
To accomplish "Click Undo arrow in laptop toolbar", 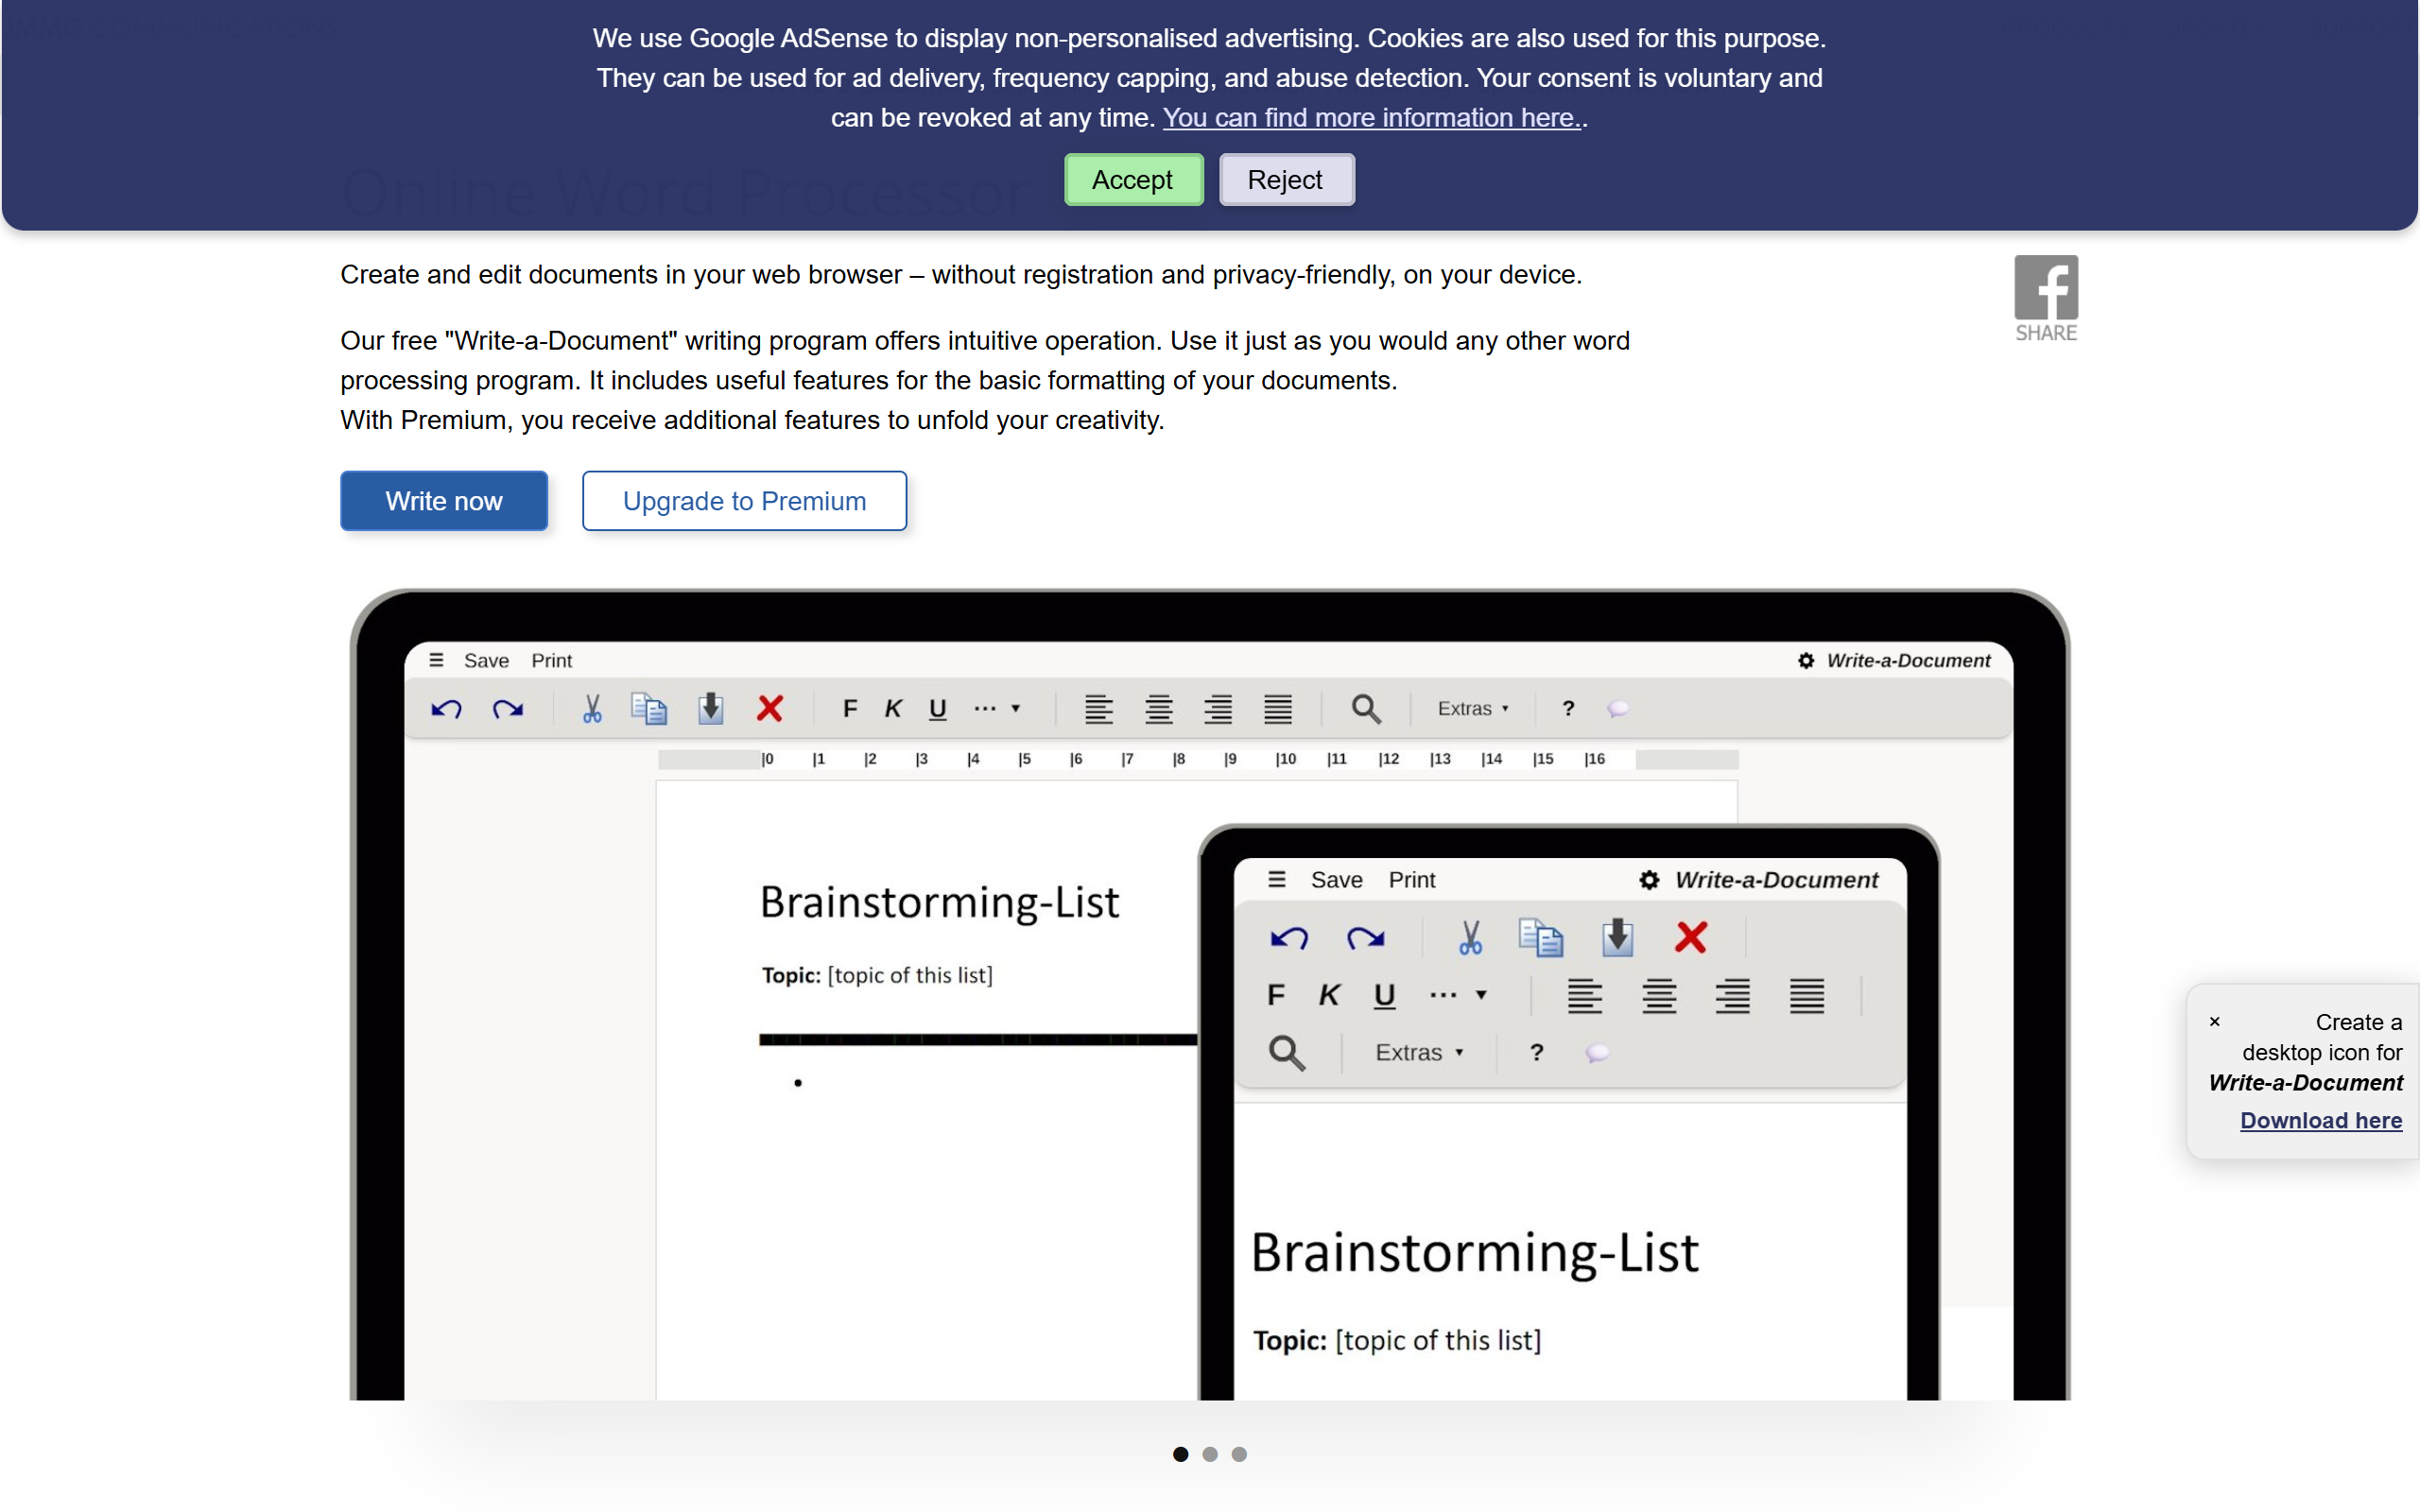I will point(446,709).
